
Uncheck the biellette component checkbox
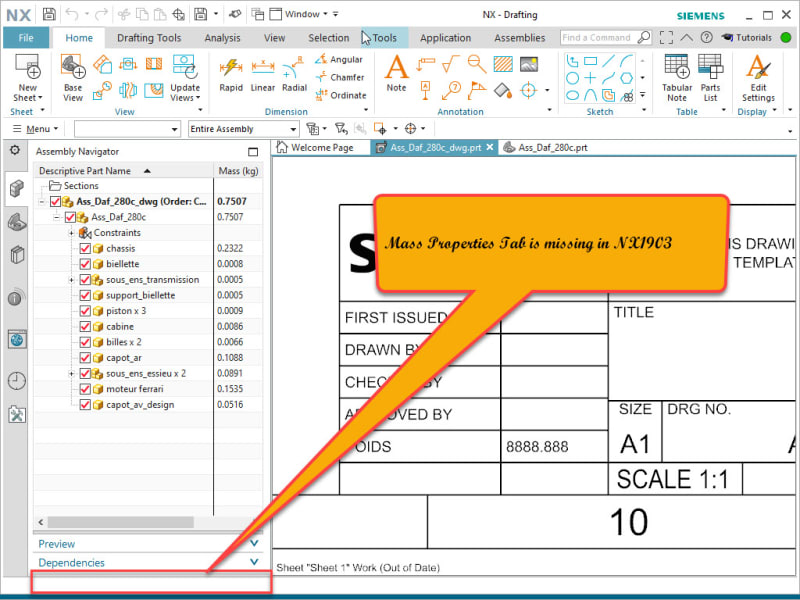tap(85, 264)
